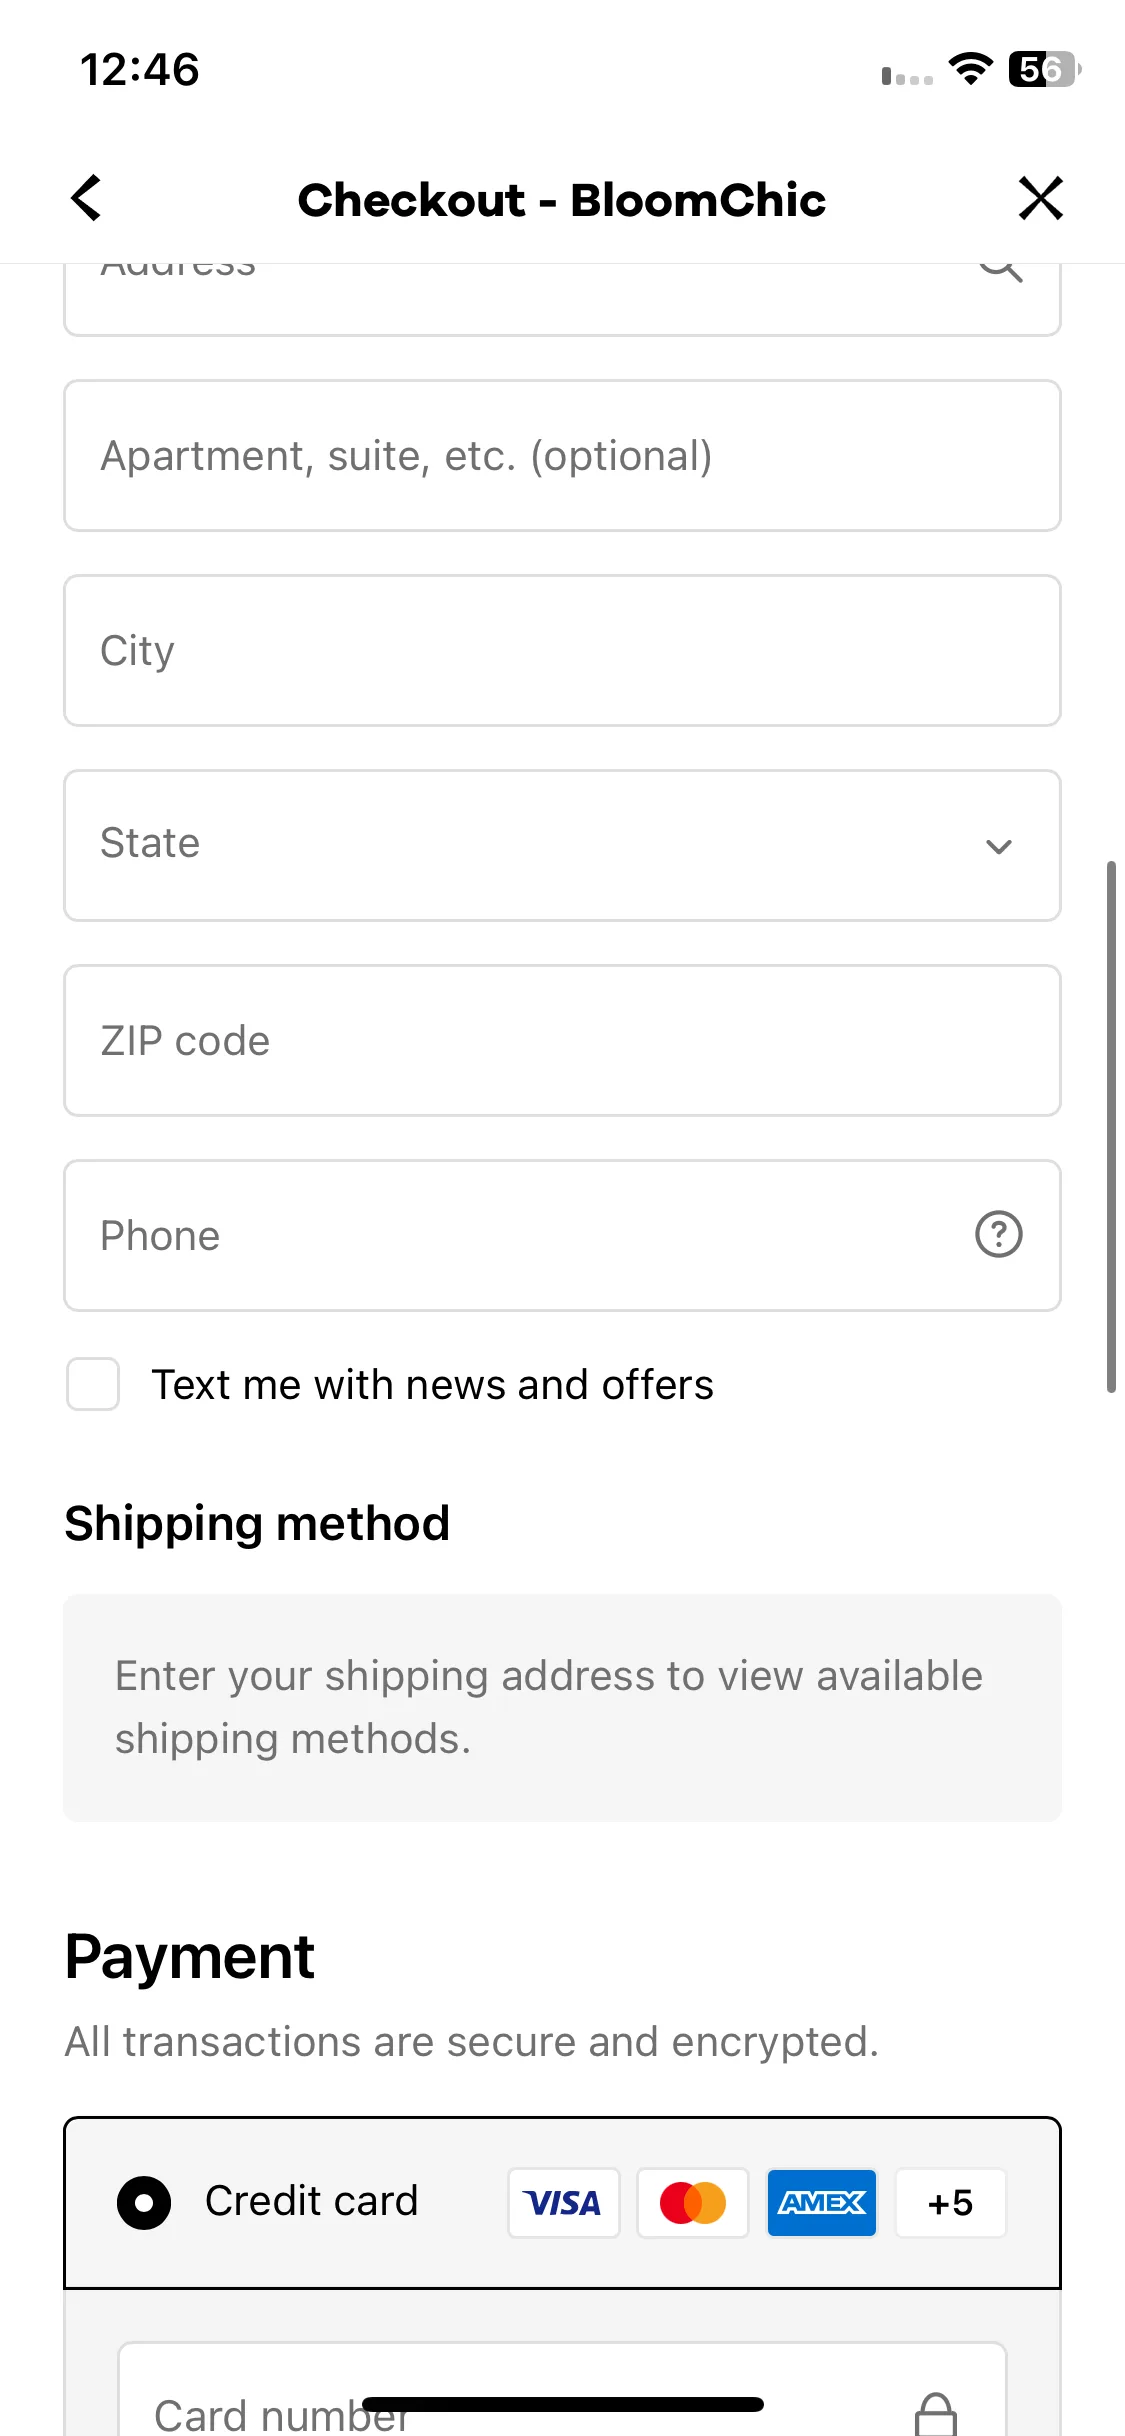
Task: Tap the Card number input field
Action: [x=562, y=2390]
